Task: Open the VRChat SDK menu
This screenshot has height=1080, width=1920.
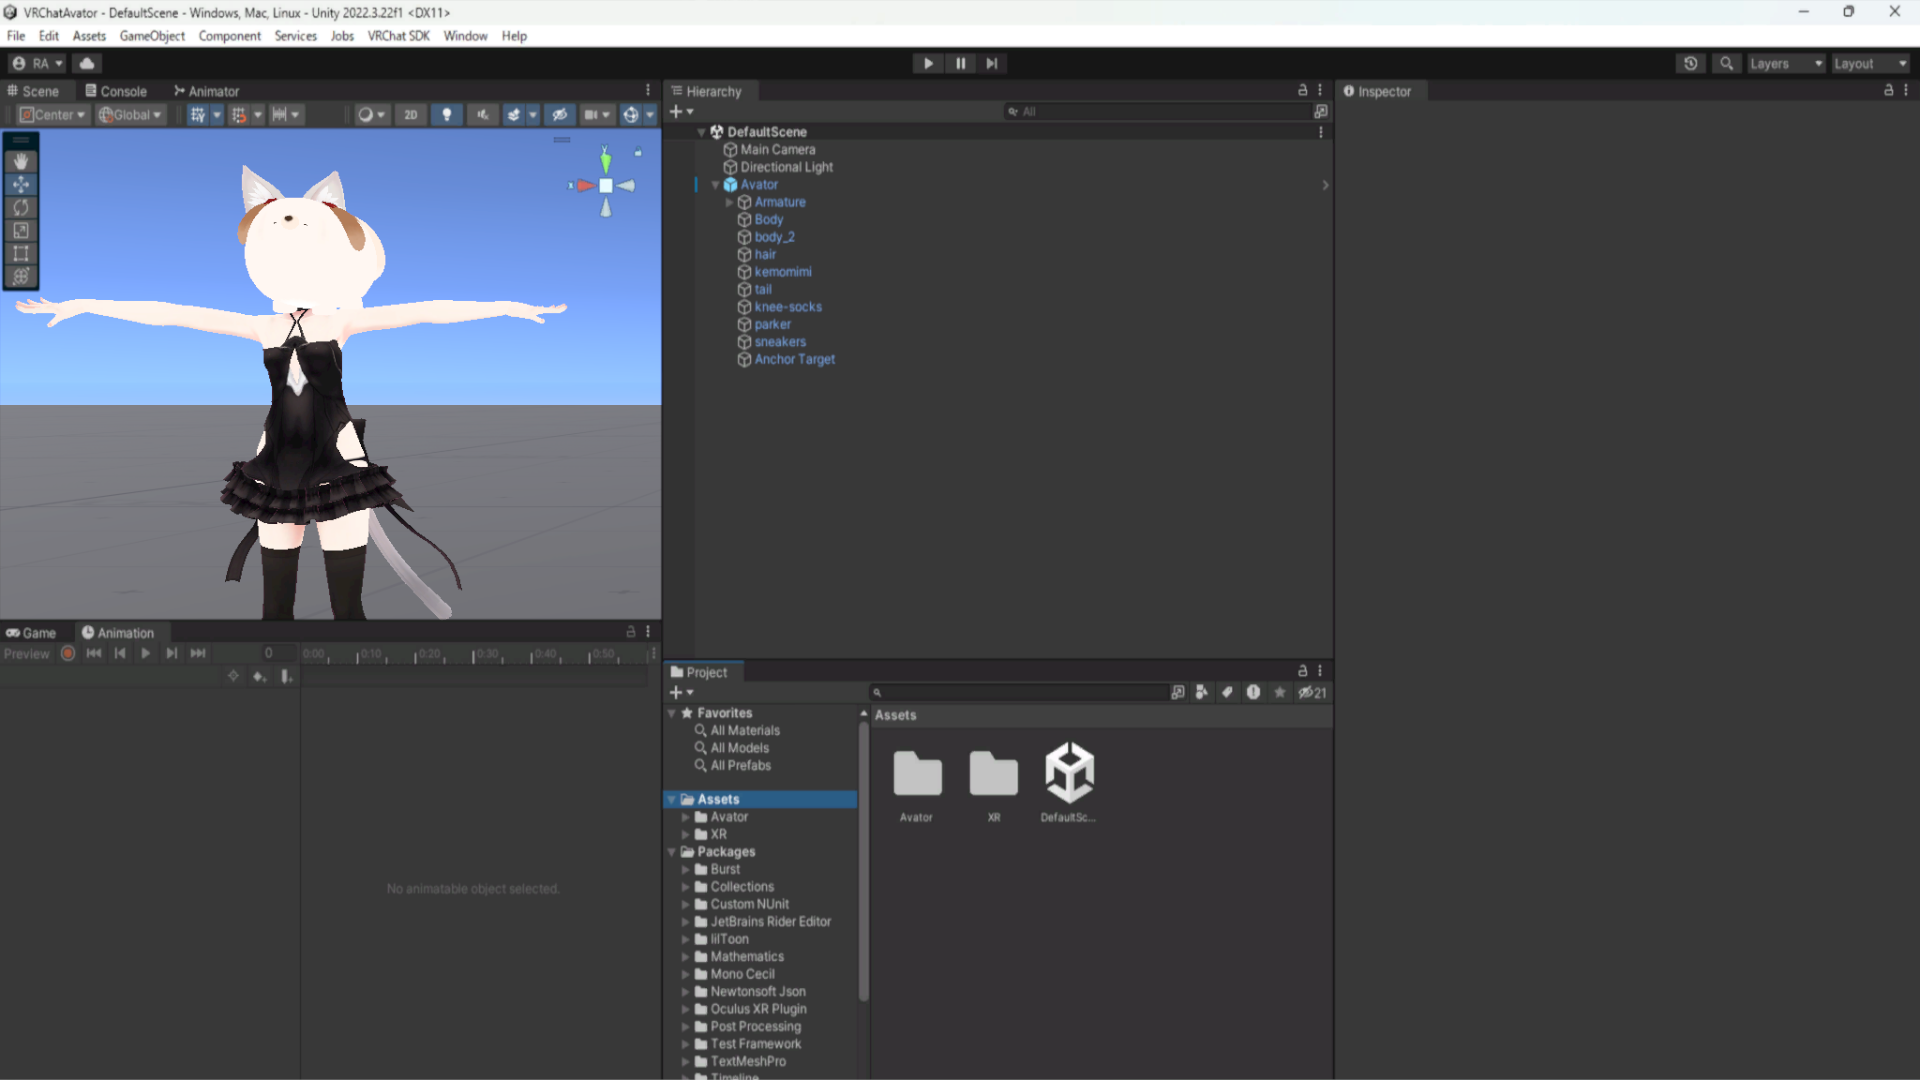Action: click(398, 36)
